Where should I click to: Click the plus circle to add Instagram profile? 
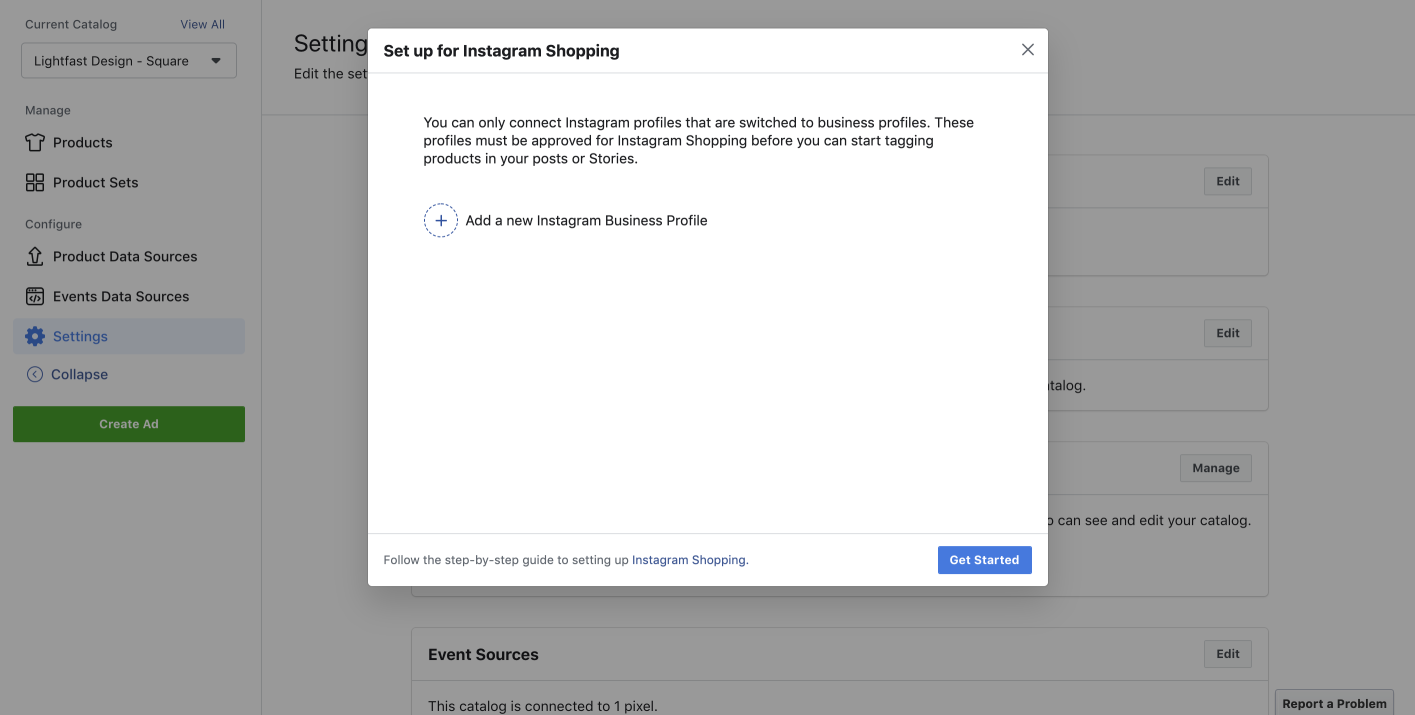pos(441,220)
